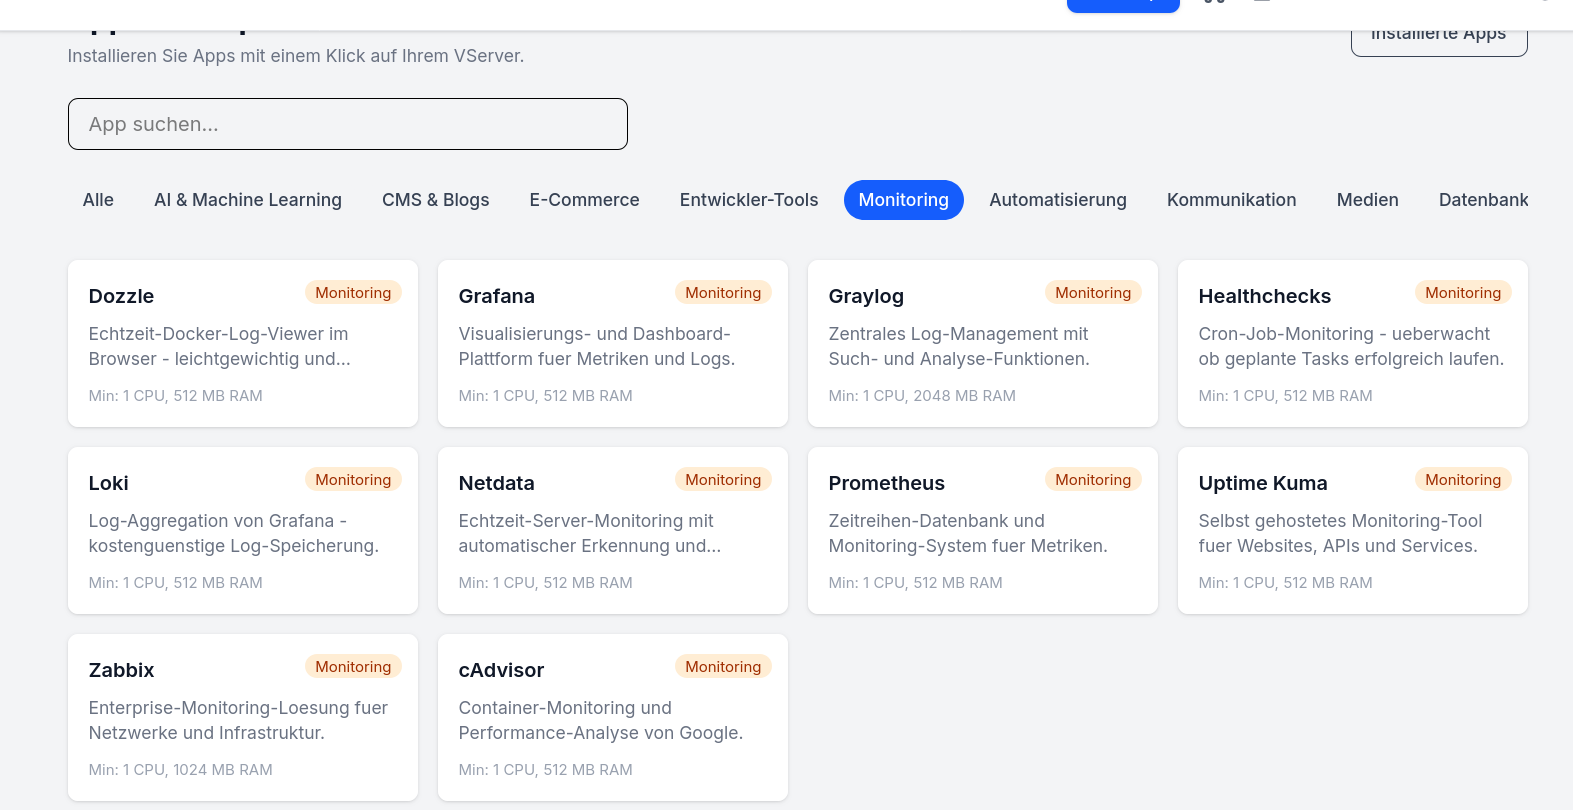Click 'Min: 1 CPU, 512 MB RAM' under Dozzle

pyautogui.click(x=176, y=396)
